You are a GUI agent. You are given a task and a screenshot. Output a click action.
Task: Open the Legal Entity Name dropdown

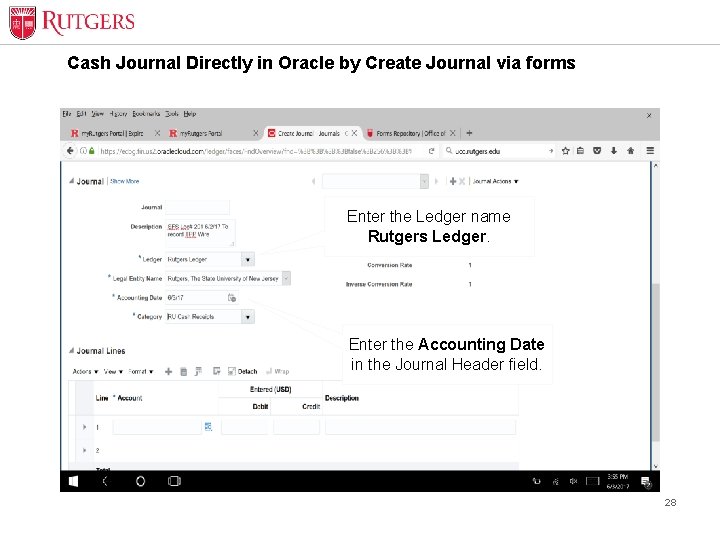pyautogui.click(x=286, y=278)
